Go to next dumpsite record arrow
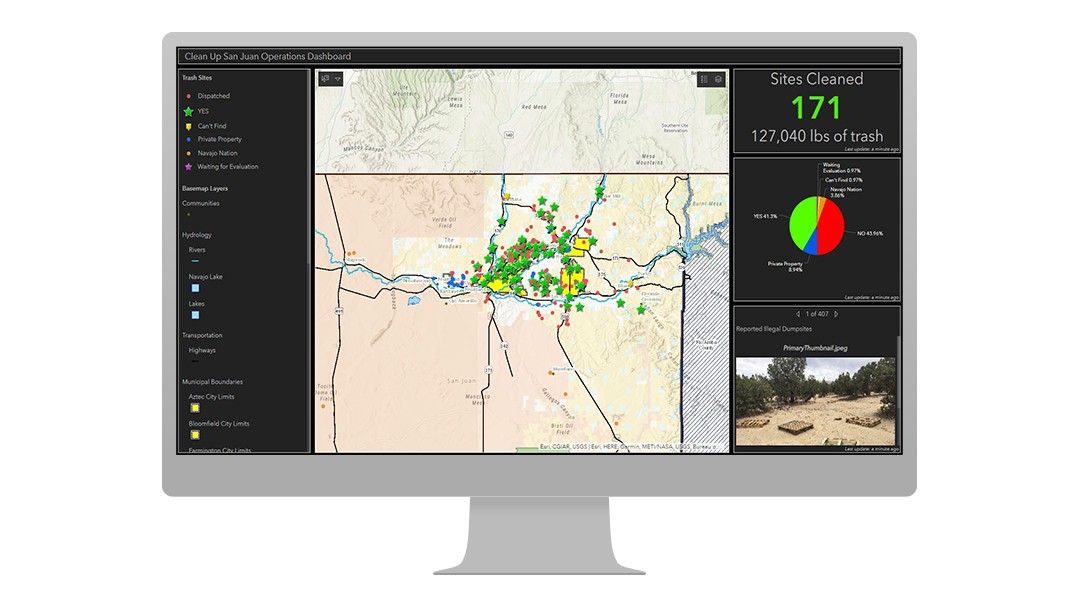 [836, 314]
